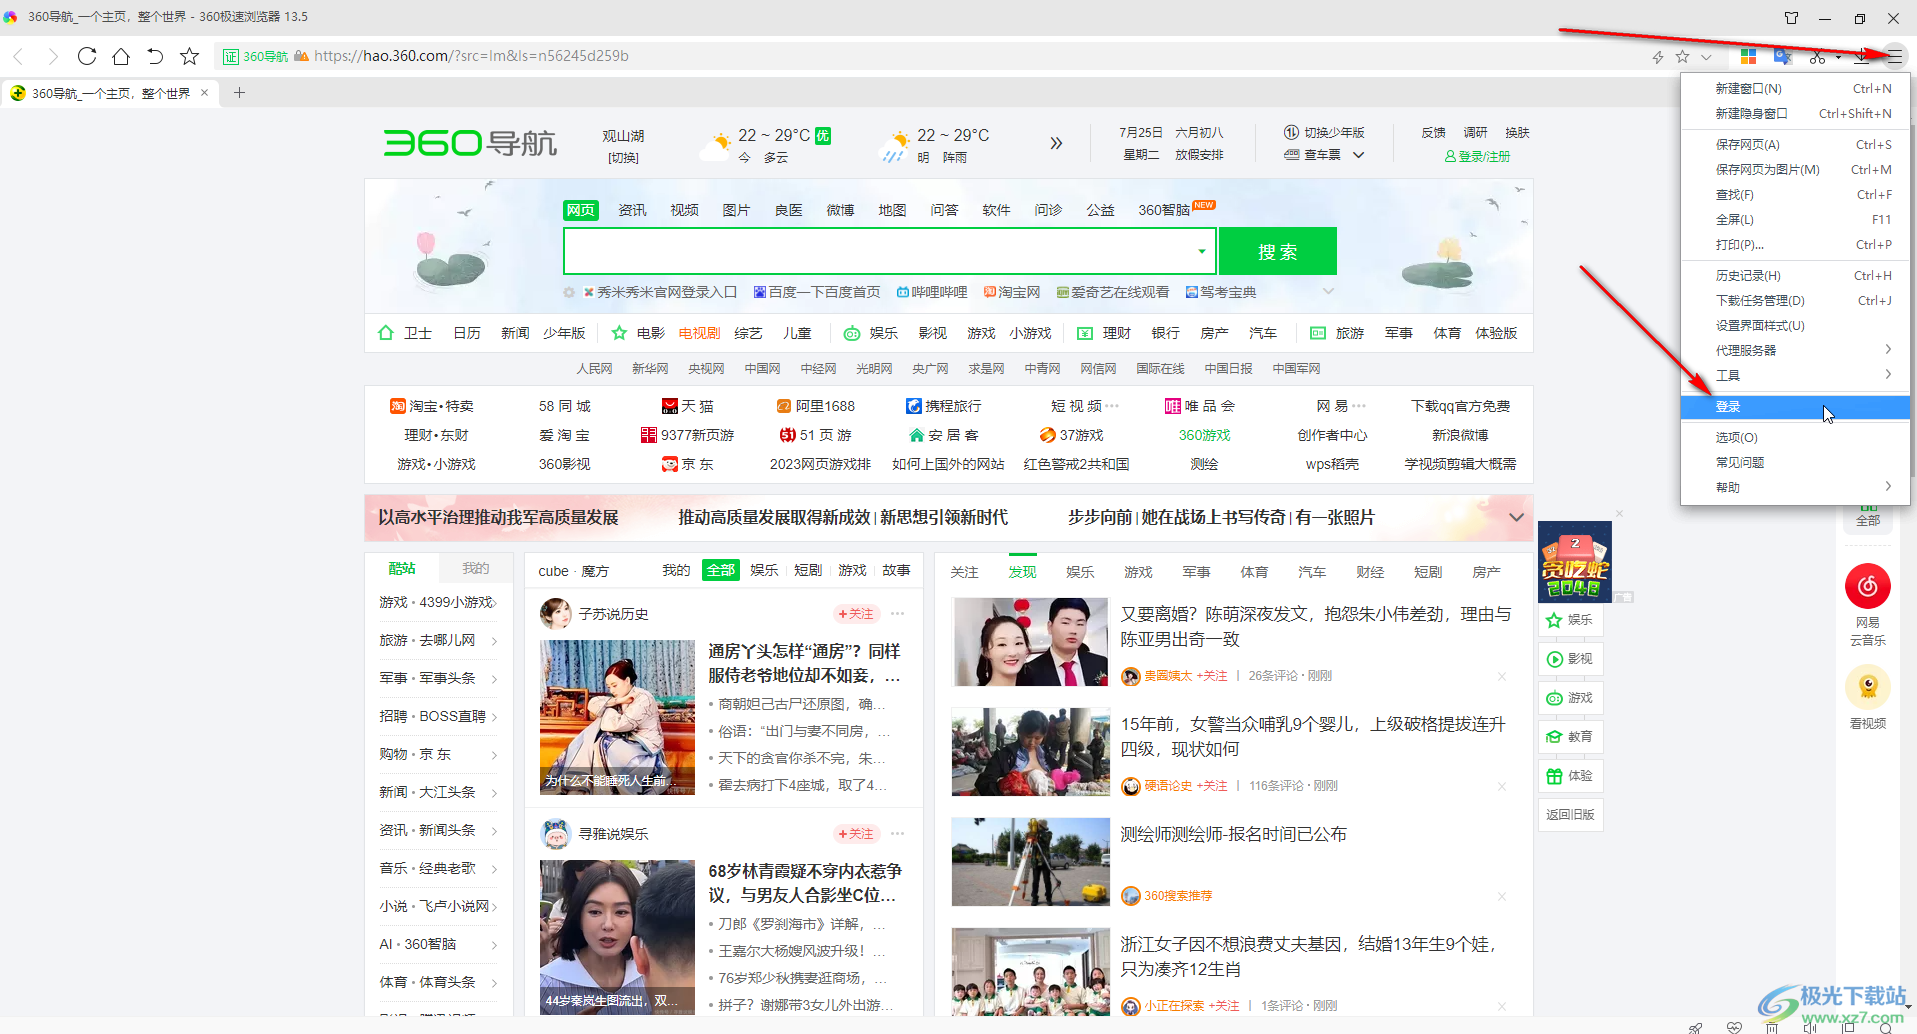Open 淘宝·特卖 site link
Image resolution: width=1917 pixels, height=1034 pixels.
point(432,406)
